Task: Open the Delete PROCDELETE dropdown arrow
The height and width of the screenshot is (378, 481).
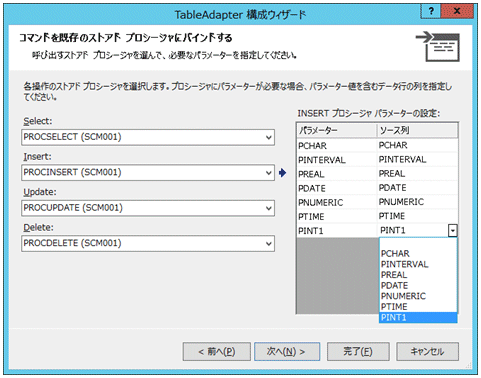Action: click(x=269, y=244)
